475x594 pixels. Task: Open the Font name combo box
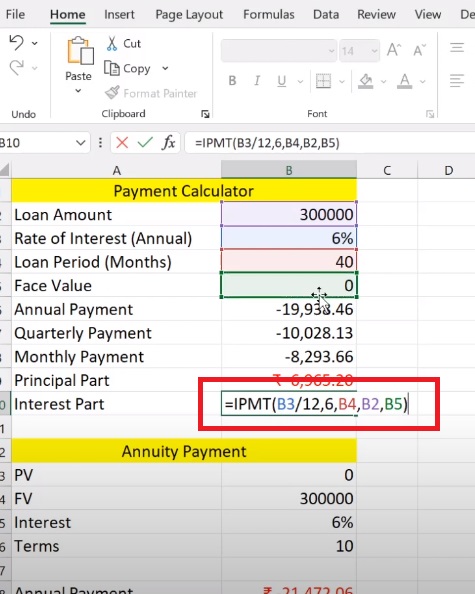click(278, 51)
